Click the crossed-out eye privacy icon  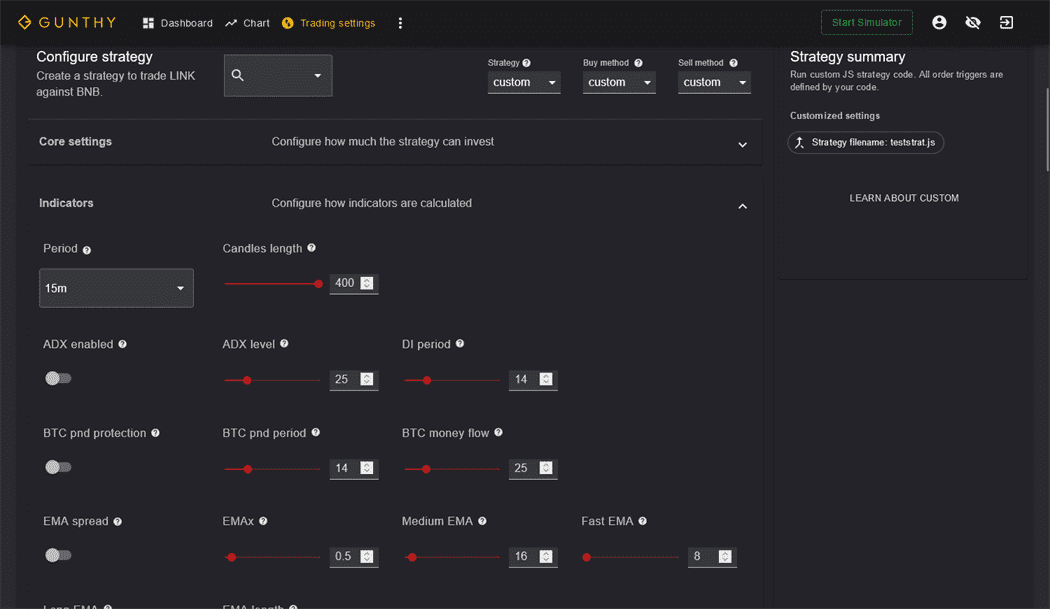973,22
